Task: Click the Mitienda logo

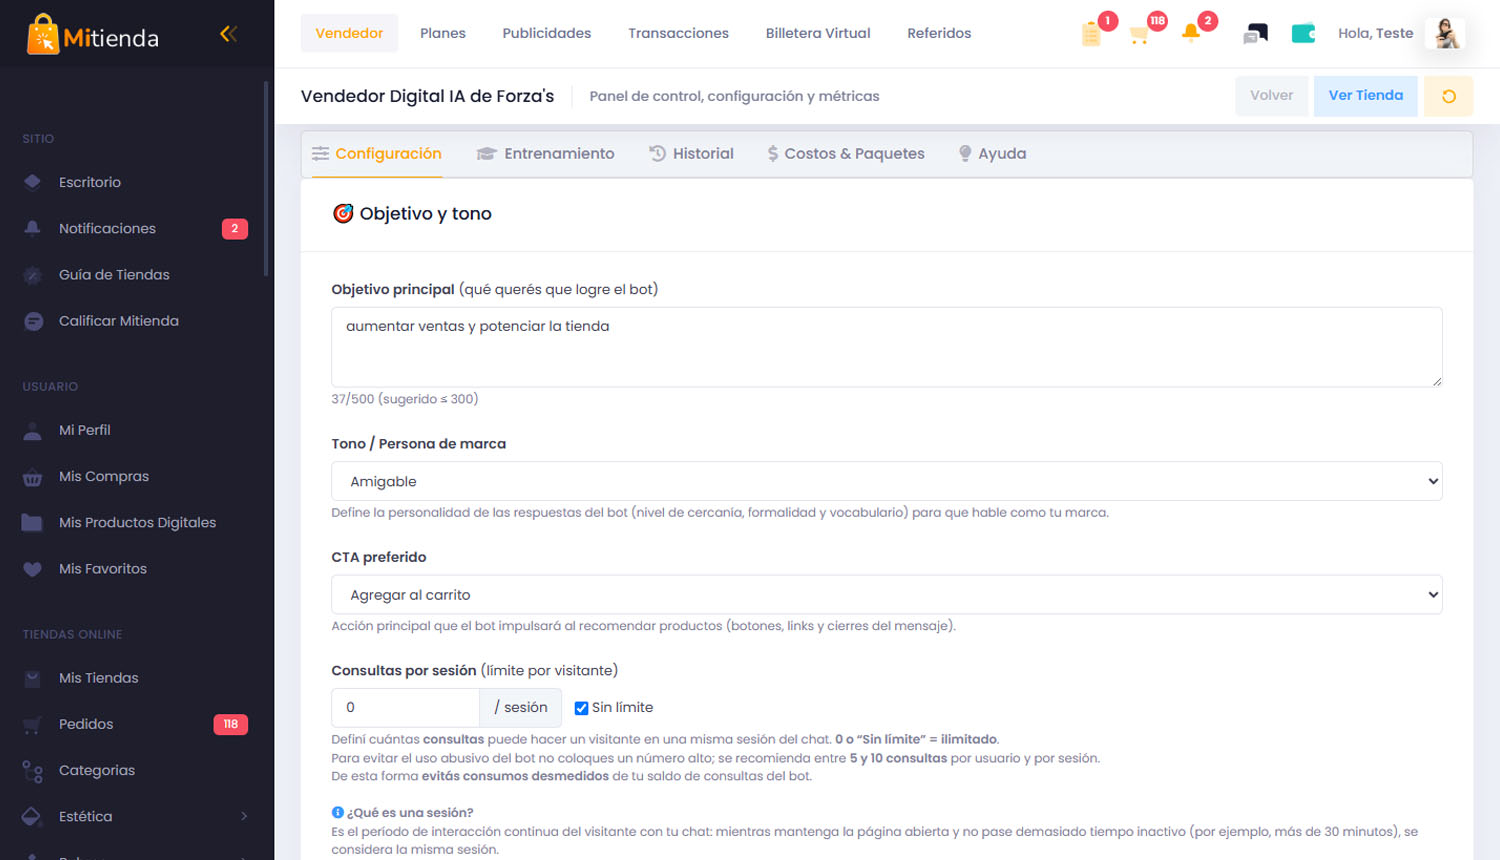Action: coord(93,35)
